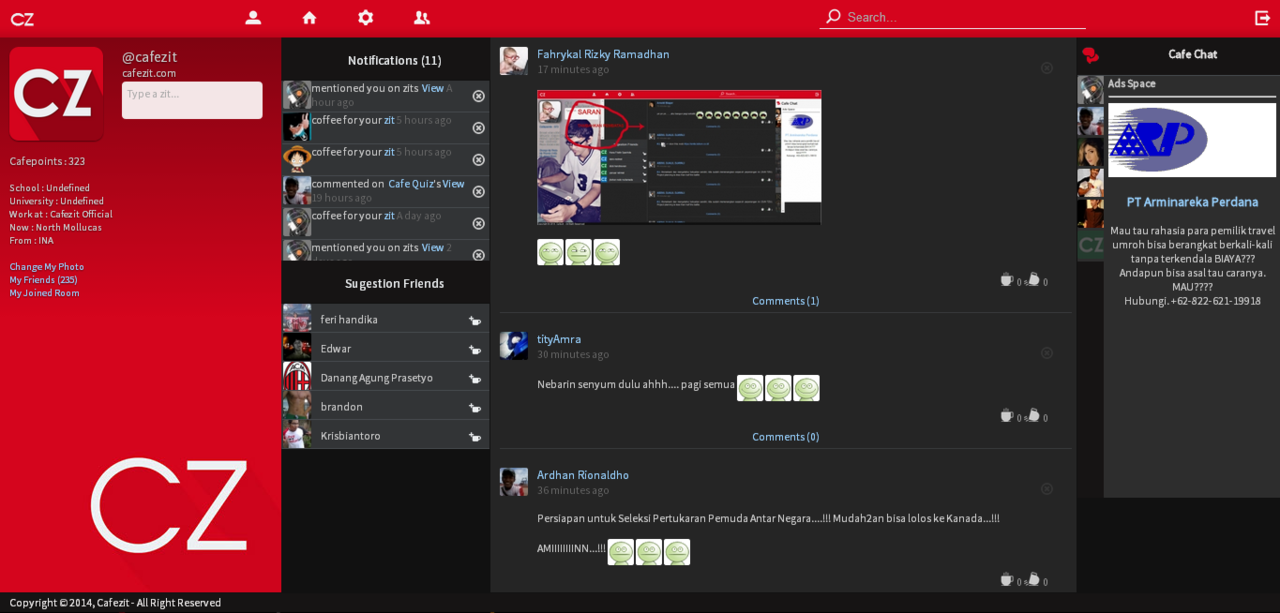Click the '@cafezit' username
The width and height of the screenshot is (1280, 613).
(150, 57)
